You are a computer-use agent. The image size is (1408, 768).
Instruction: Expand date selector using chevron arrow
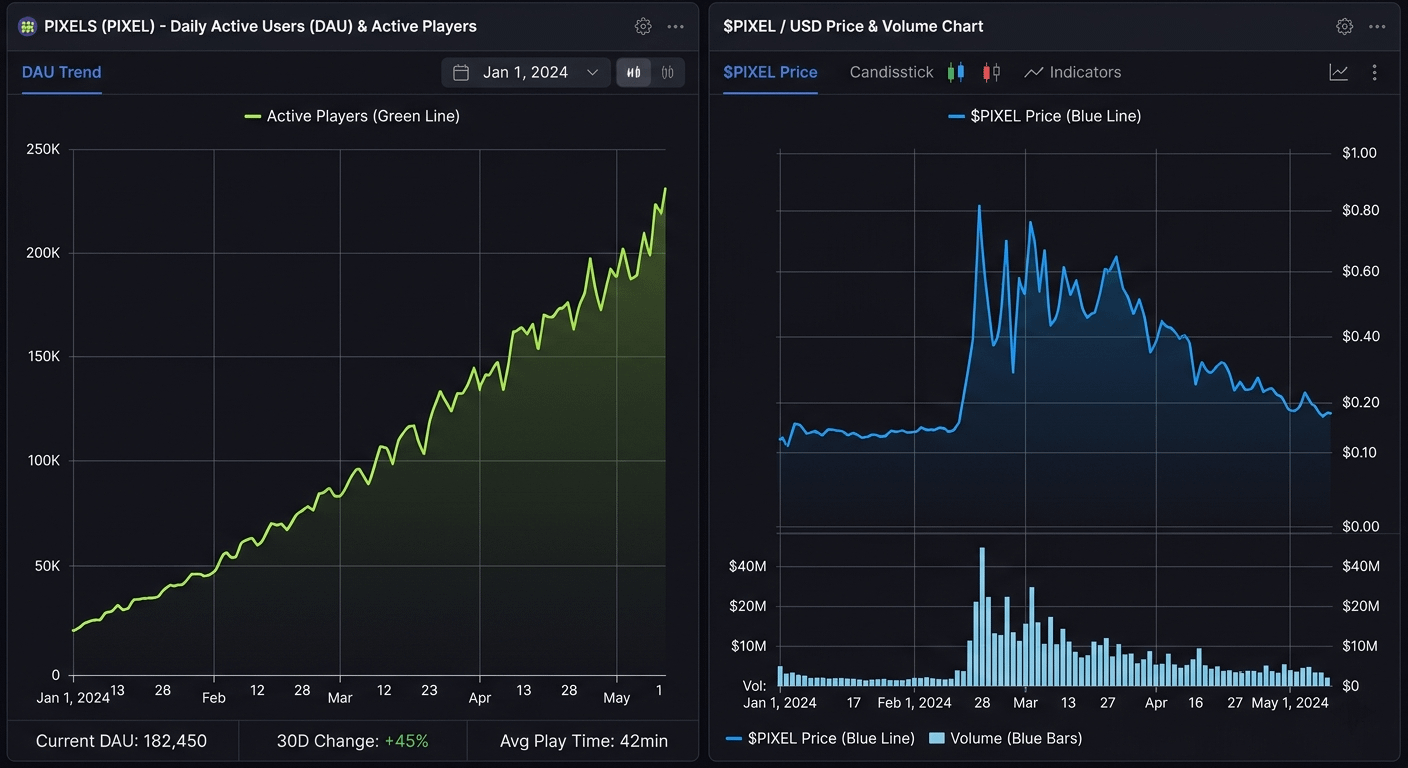[x=592, y=72]
